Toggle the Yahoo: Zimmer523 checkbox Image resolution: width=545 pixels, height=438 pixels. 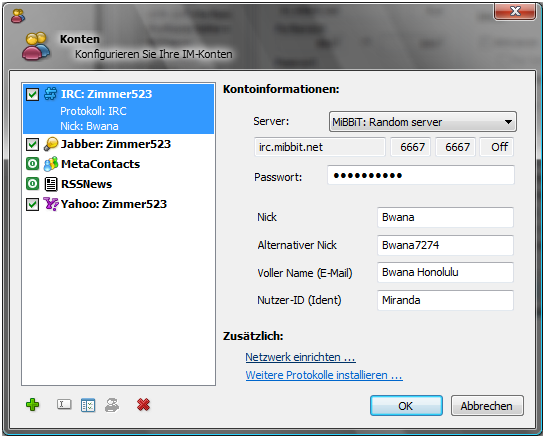click(33, 204)
